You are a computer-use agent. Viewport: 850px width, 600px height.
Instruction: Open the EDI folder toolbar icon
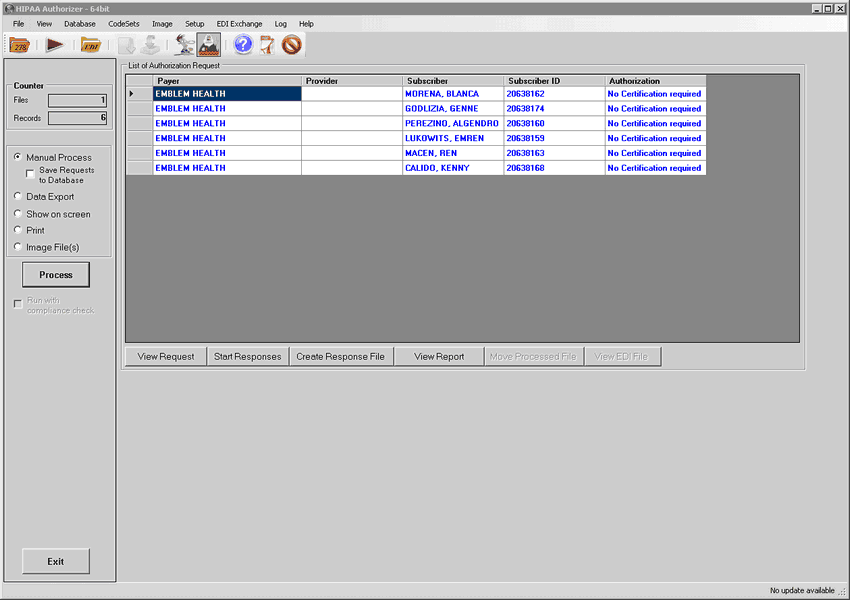click(x=91, y=45)
